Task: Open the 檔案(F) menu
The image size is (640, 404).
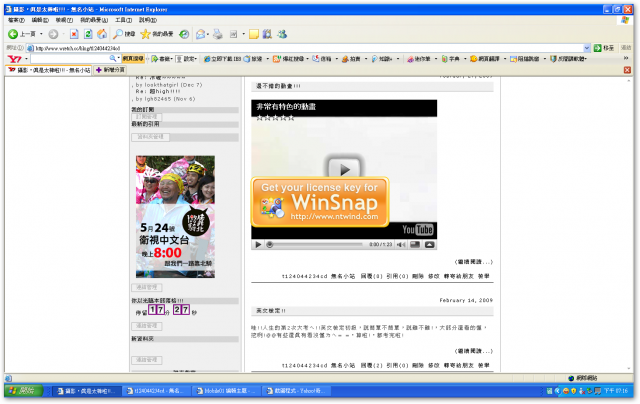Action: (16, 20)
